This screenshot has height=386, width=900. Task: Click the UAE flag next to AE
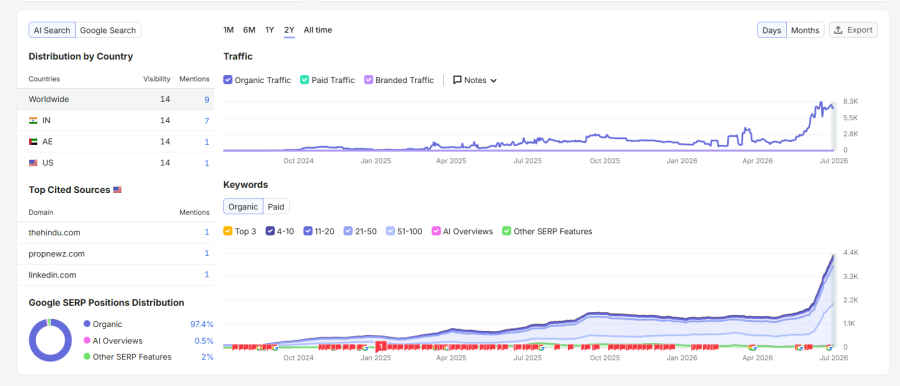coord(33,142)
